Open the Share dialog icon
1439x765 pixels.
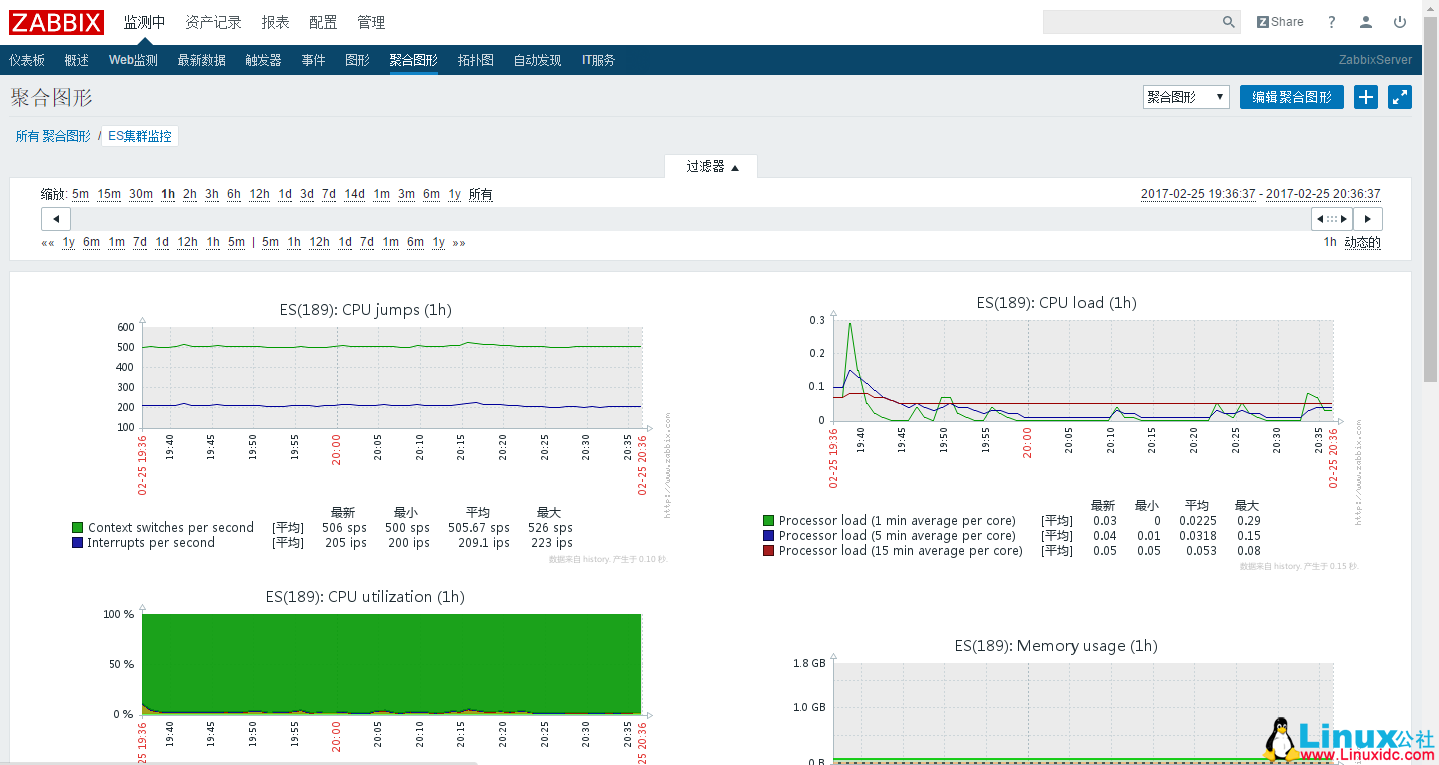pos(1280,21)
